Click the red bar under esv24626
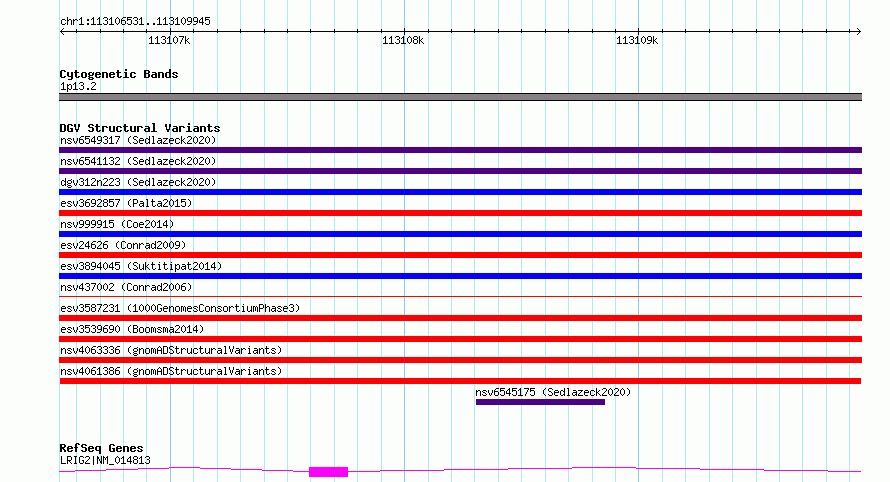The height and width of the screenshot is (482, 890). [x=460, y=255]
